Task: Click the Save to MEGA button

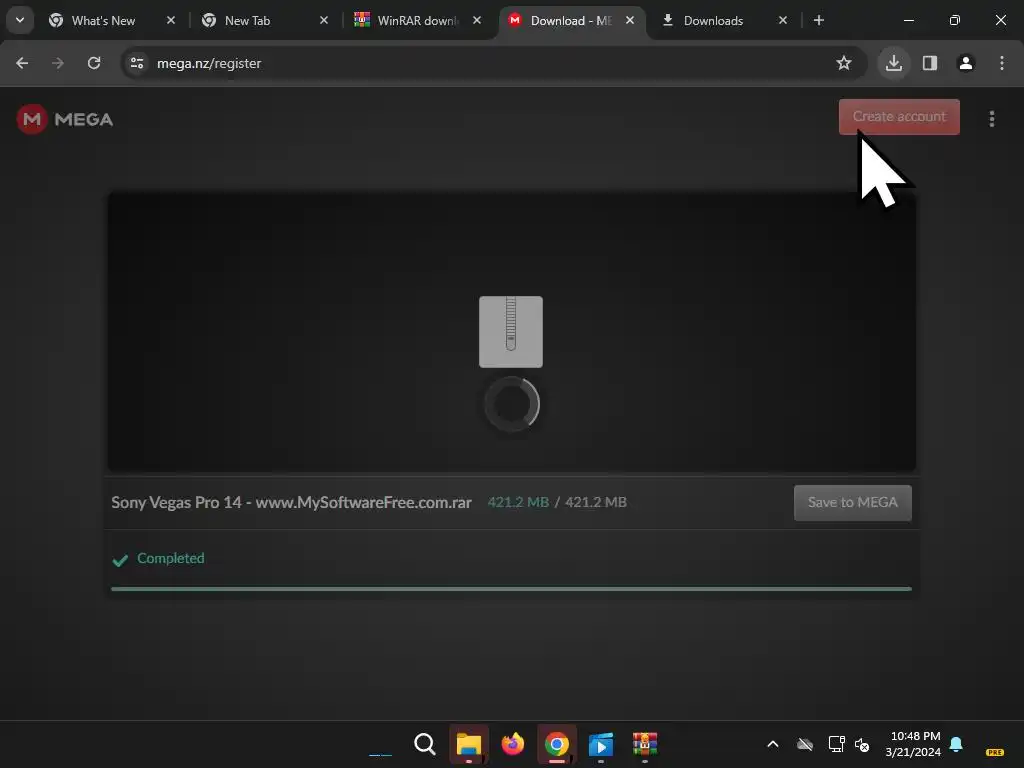Action: (853, 503)
